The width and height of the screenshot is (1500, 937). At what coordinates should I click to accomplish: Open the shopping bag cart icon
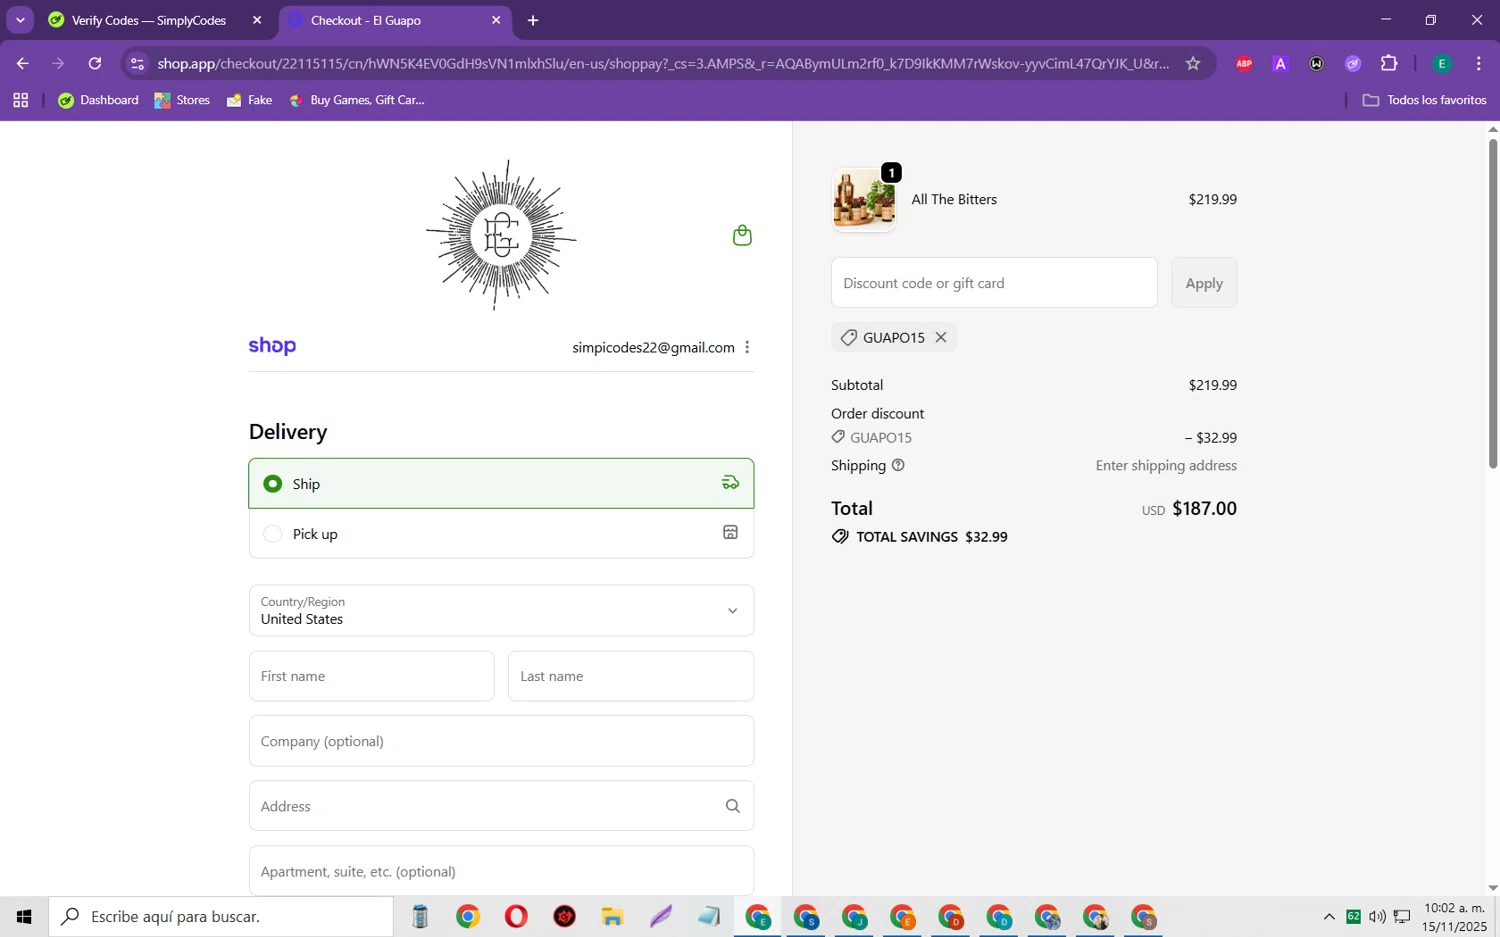pos(742,235)
